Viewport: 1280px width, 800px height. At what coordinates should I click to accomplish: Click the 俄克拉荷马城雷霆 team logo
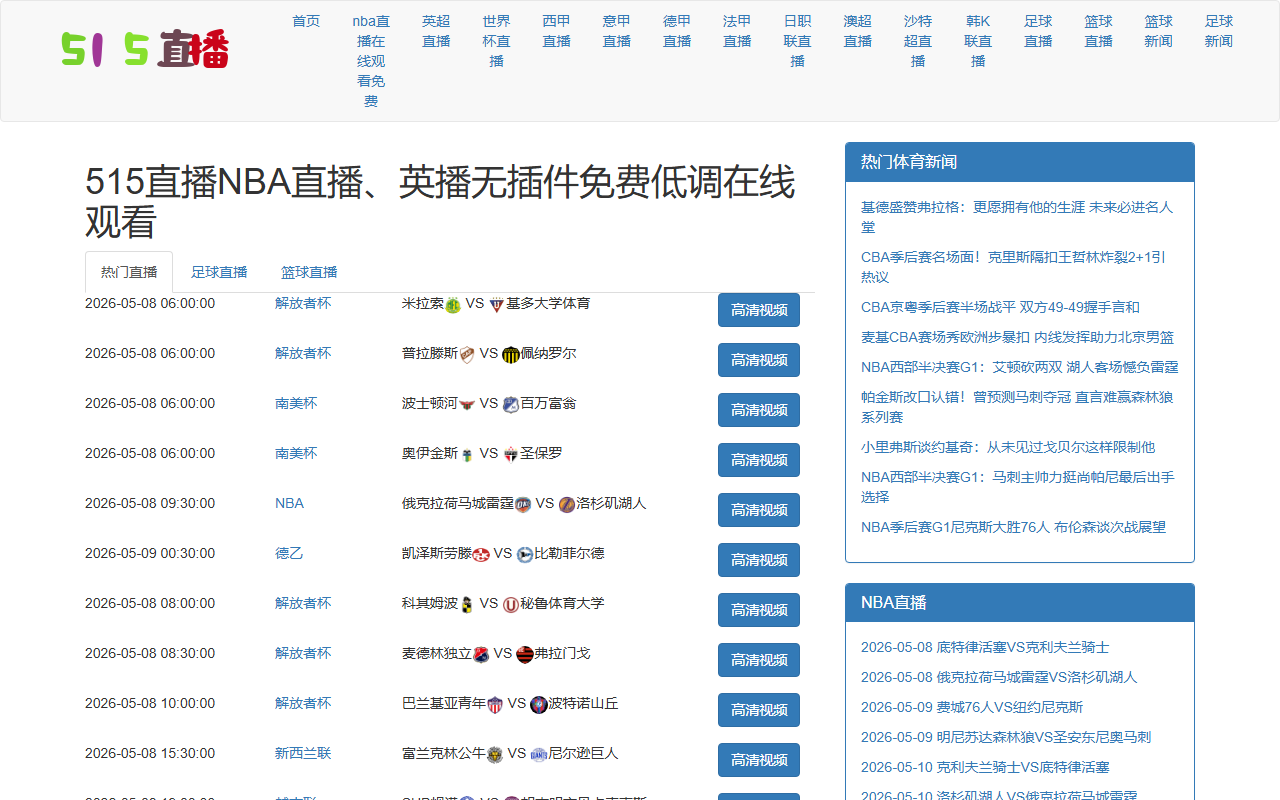(523, 505)
